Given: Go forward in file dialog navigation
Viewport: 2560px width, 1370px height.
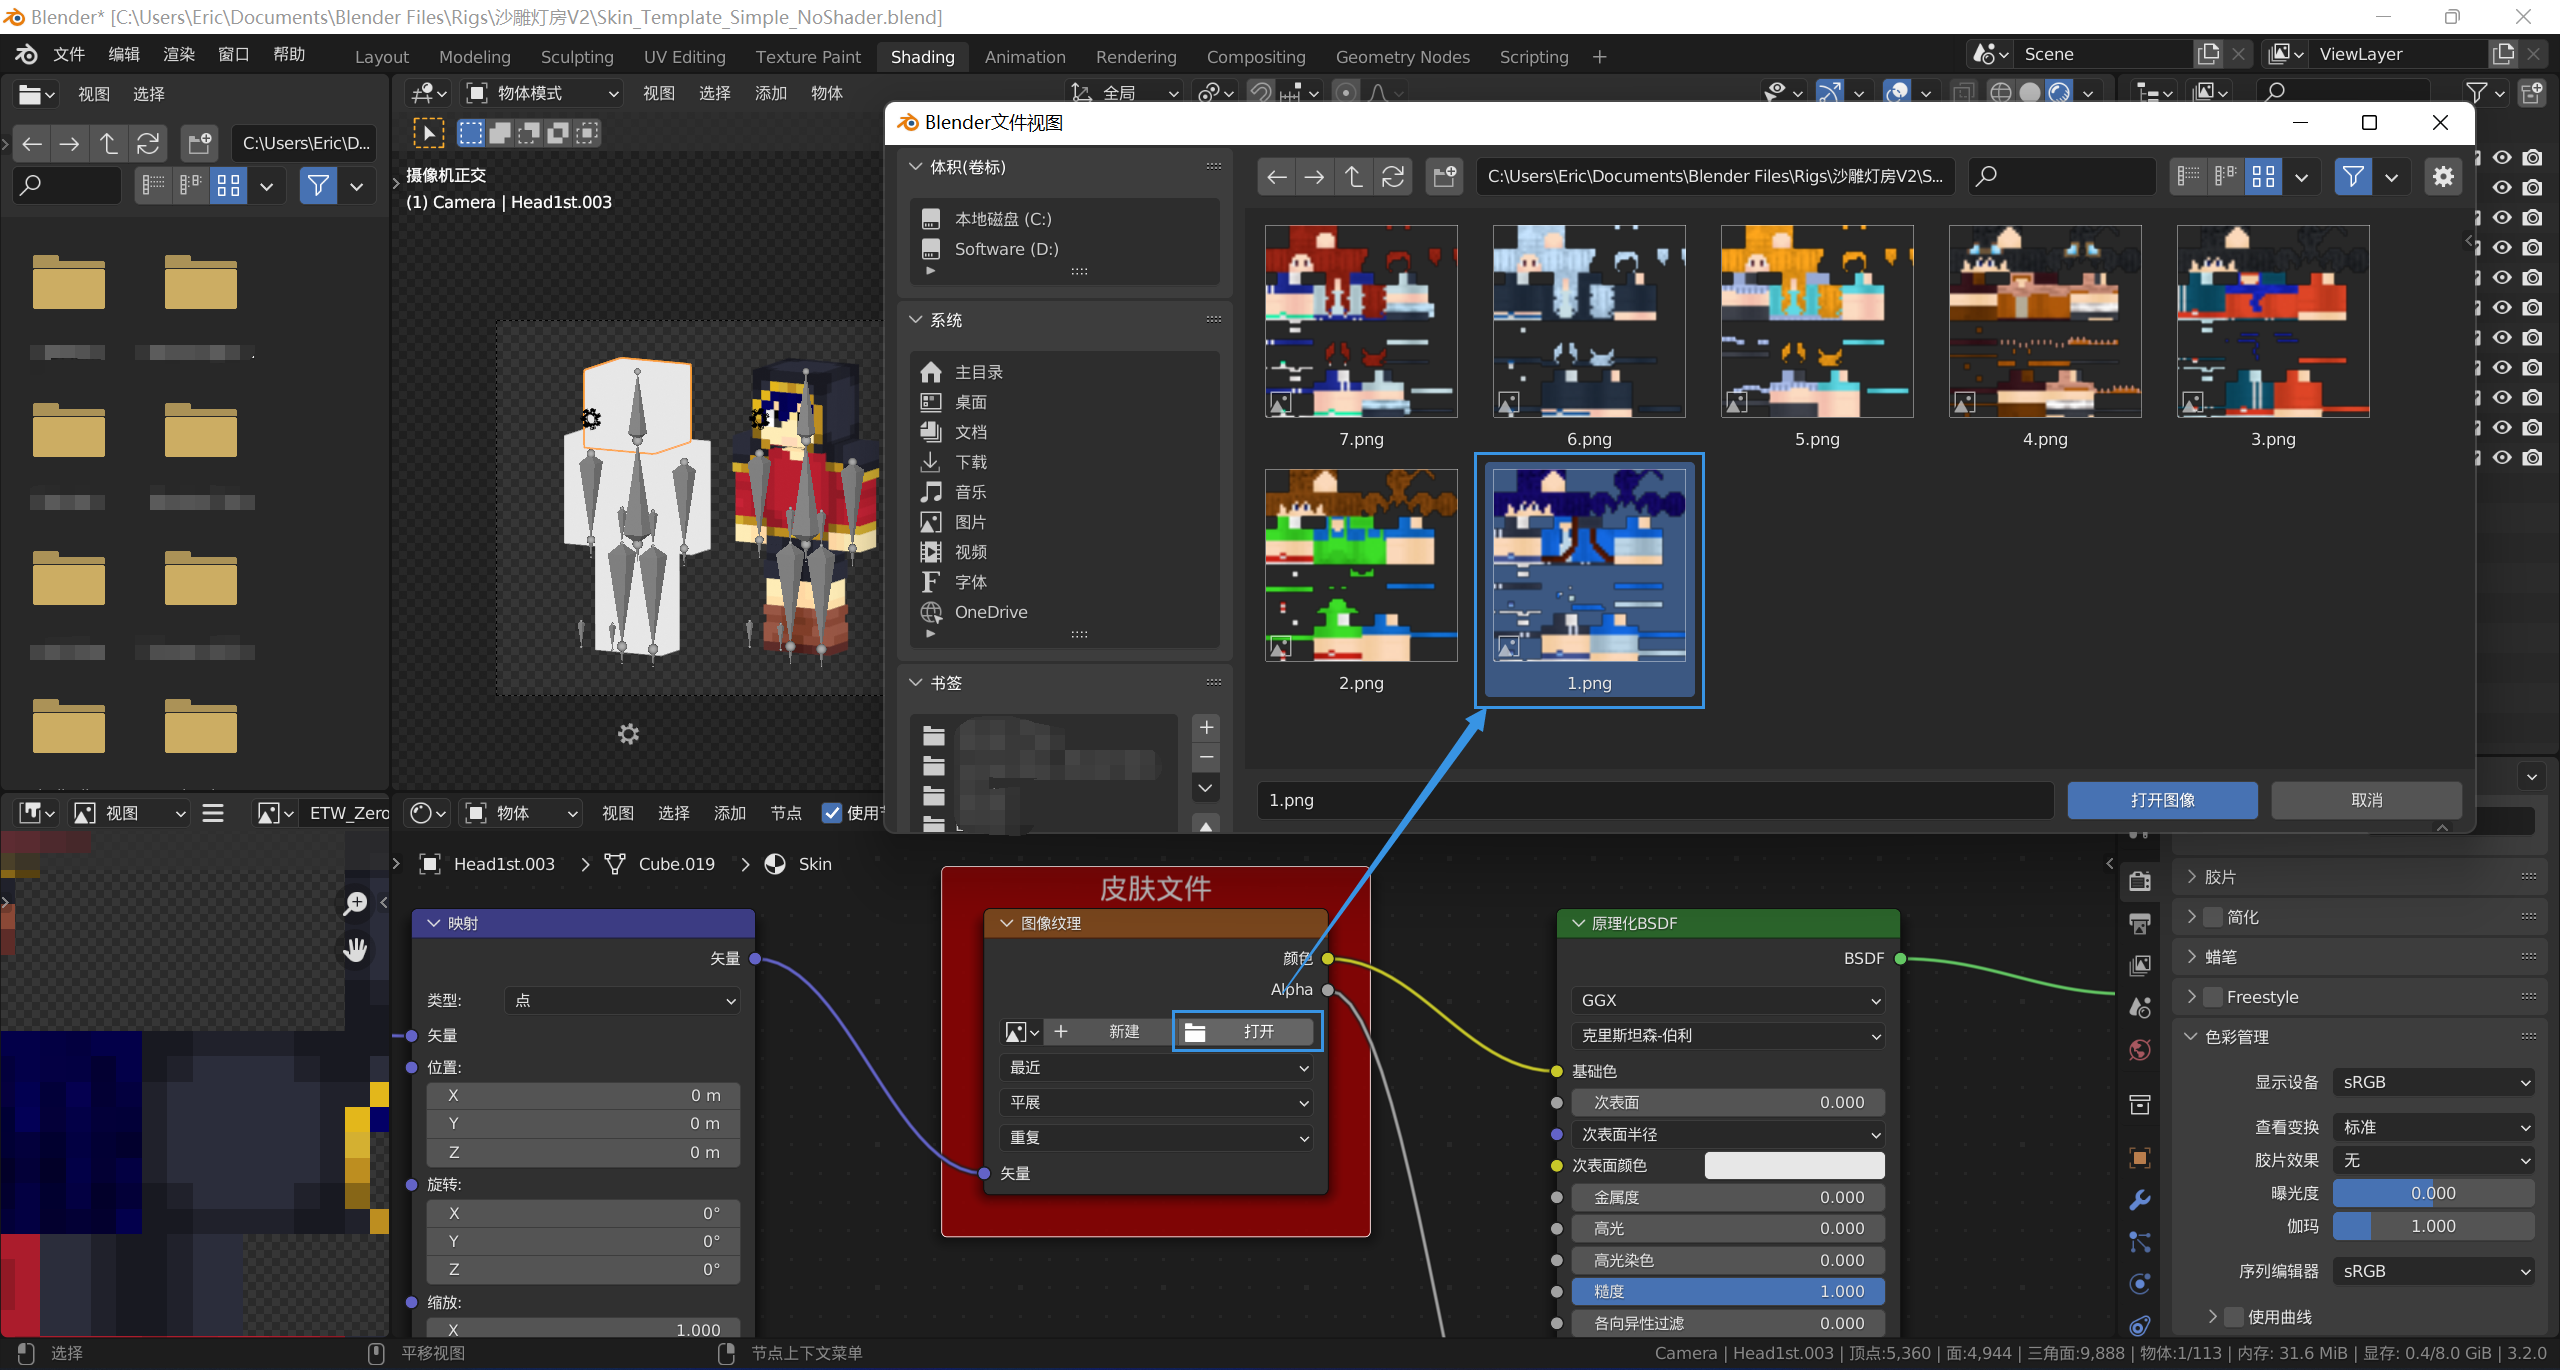Looking at the screenshot, I should pyautogui.click(x=1315, y=177).
